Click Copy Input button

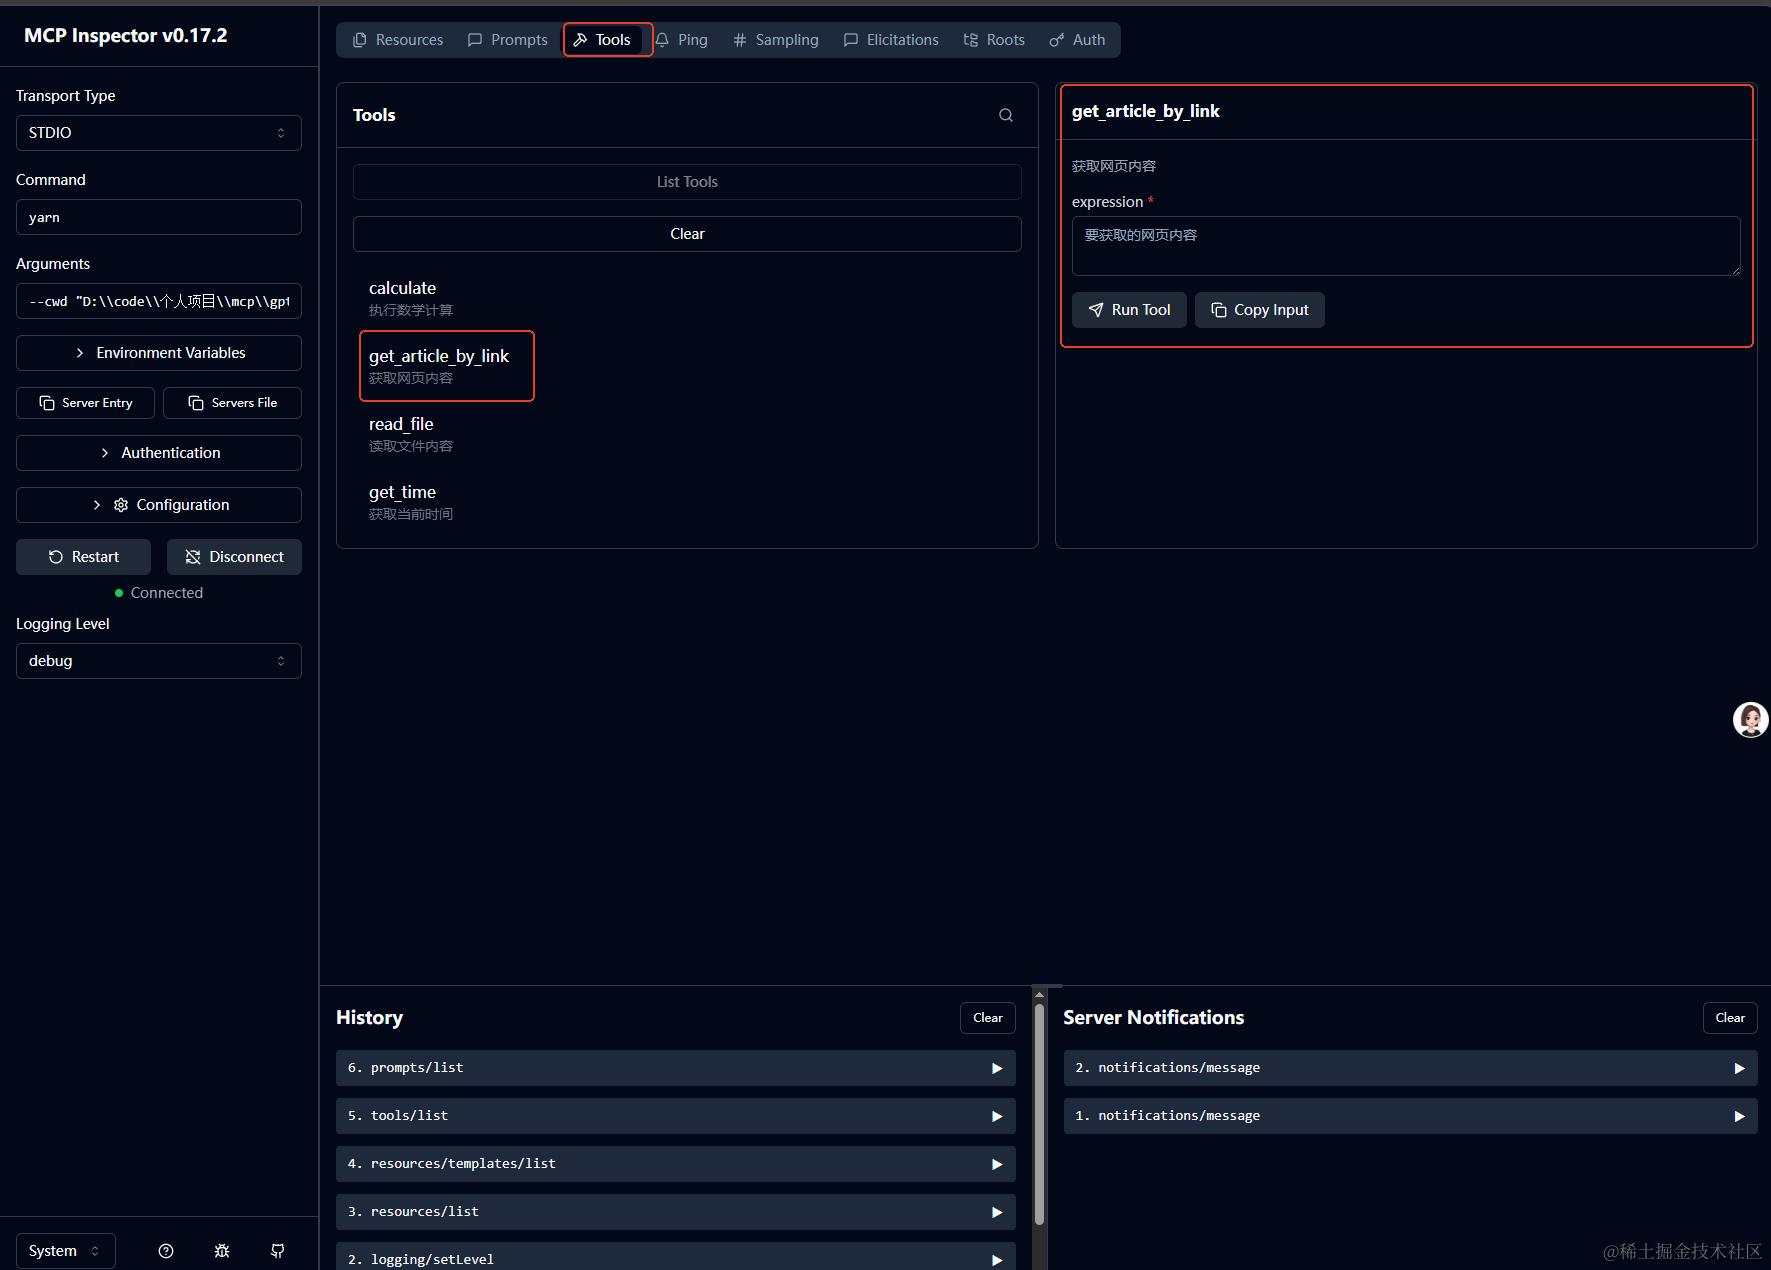click(1259, 310)
